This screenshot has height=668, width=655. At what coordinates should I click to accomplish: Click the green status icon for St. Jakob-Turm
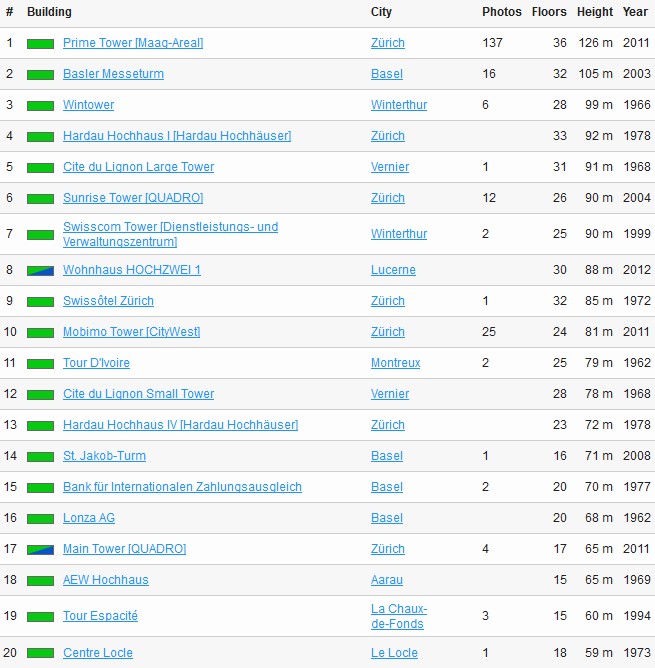point(40,457)
